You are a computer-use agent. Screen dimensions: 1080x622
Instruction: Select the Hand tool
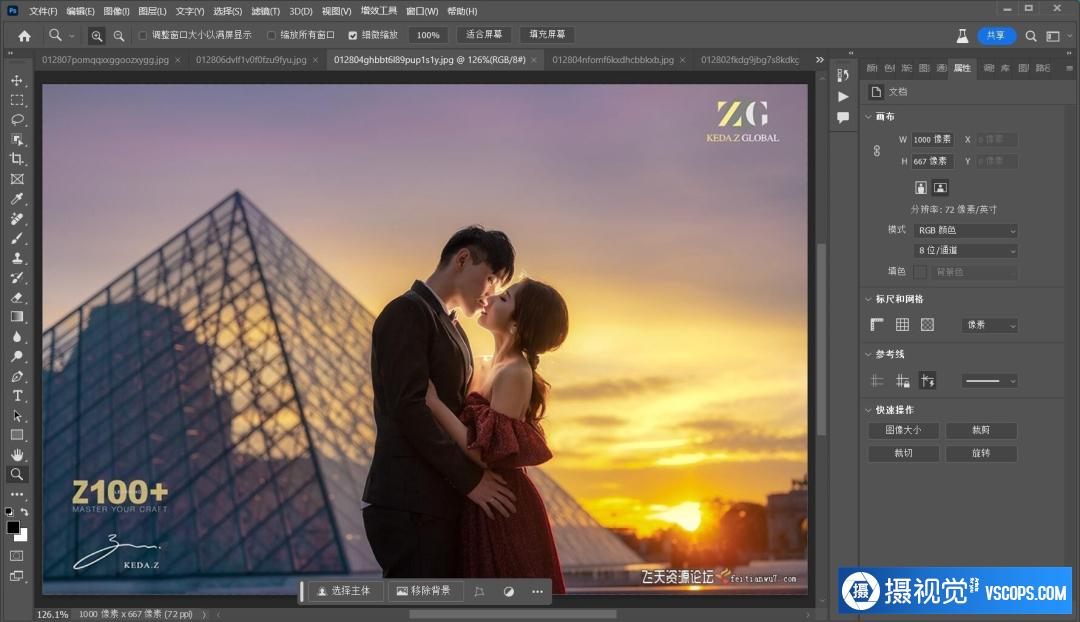point(17,455)
